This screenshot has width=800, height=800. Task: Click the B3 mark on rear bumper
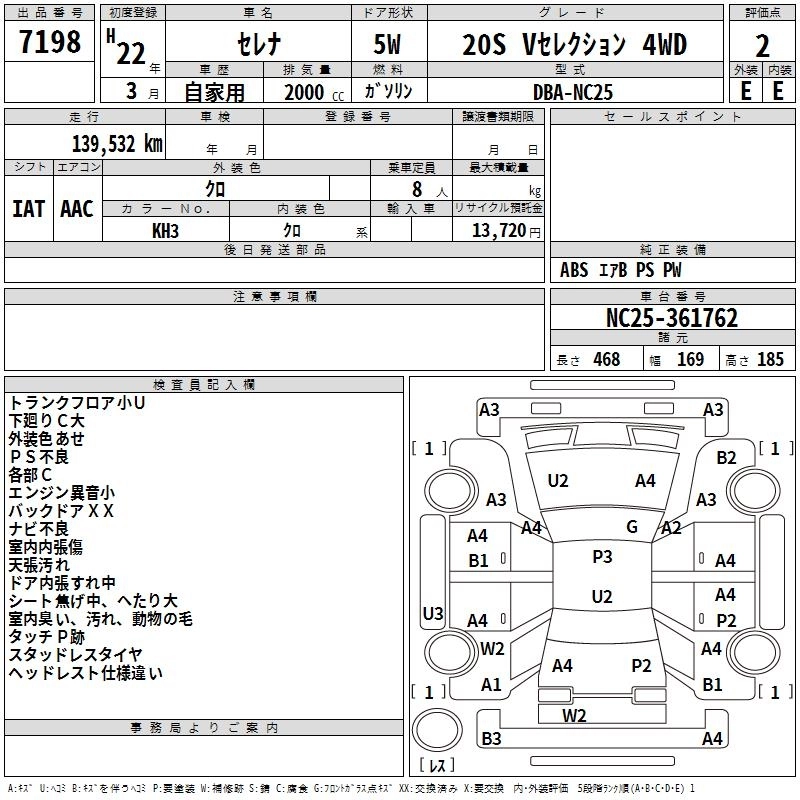click(x=491, y=738)
